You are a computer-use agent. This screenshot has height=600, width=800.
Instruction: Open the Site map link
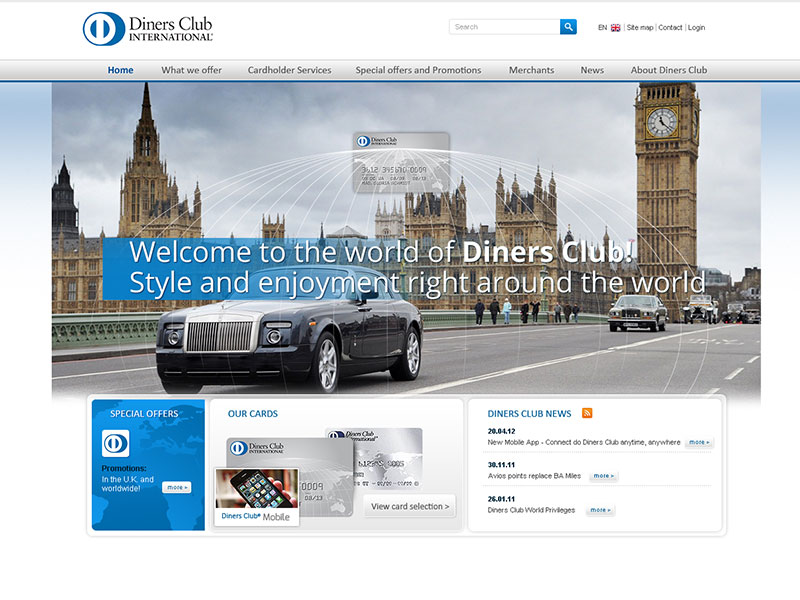tap(640, 28)
